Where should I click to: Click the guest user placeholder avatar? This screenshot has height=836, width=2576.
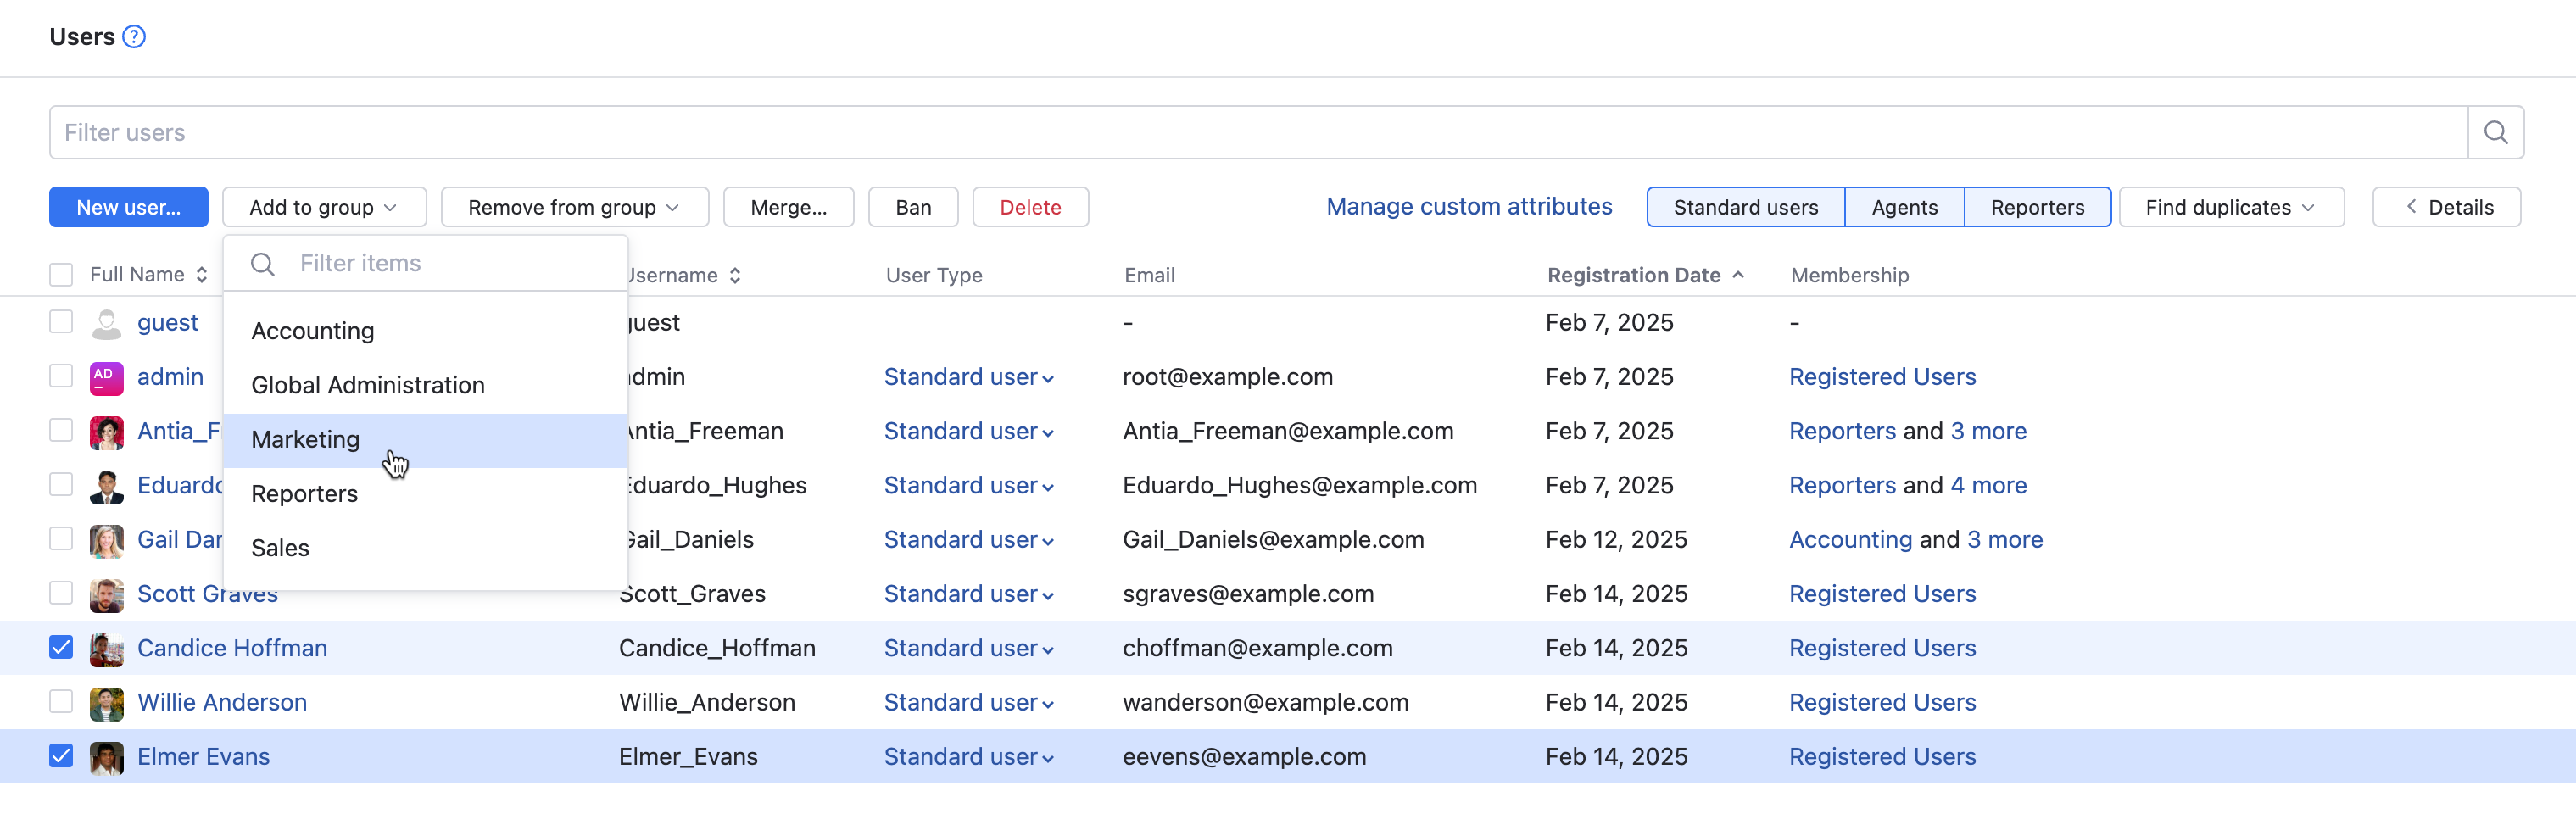pos(106,324)
